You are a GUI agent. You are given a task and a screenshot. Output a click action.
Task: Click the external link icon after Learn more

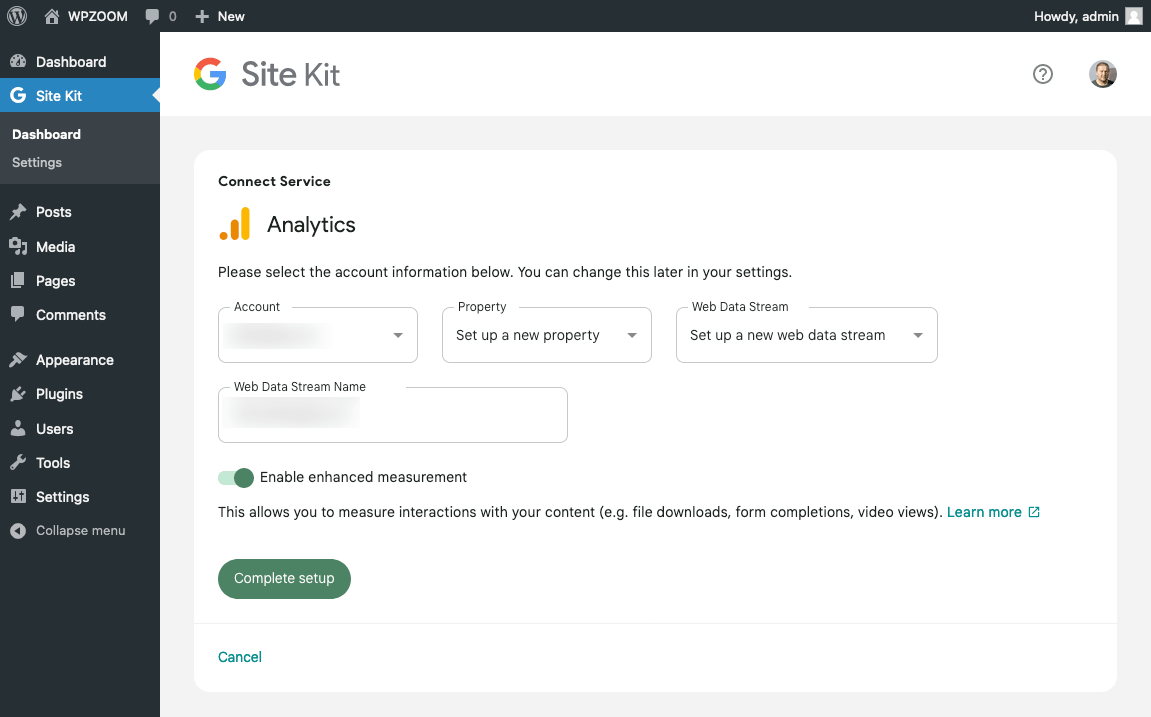pyautogui.click(x=1034, y=512)
